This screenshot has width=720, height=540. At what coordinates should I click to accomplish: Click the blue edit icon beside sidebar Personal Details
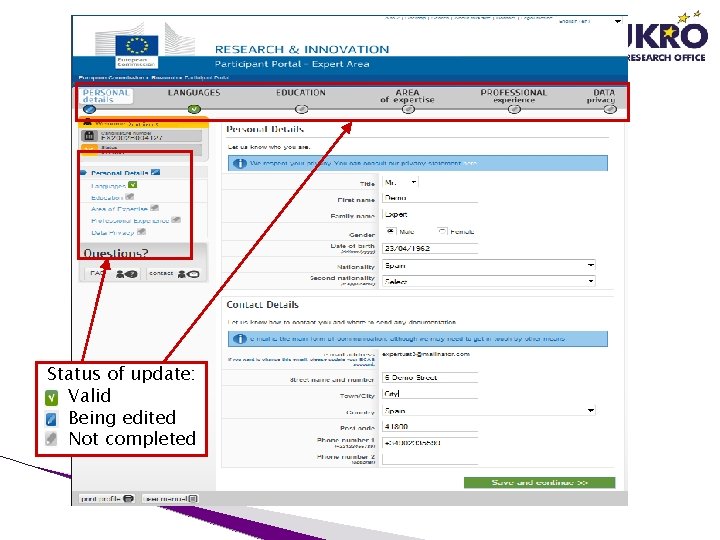(x=156, y=172)
